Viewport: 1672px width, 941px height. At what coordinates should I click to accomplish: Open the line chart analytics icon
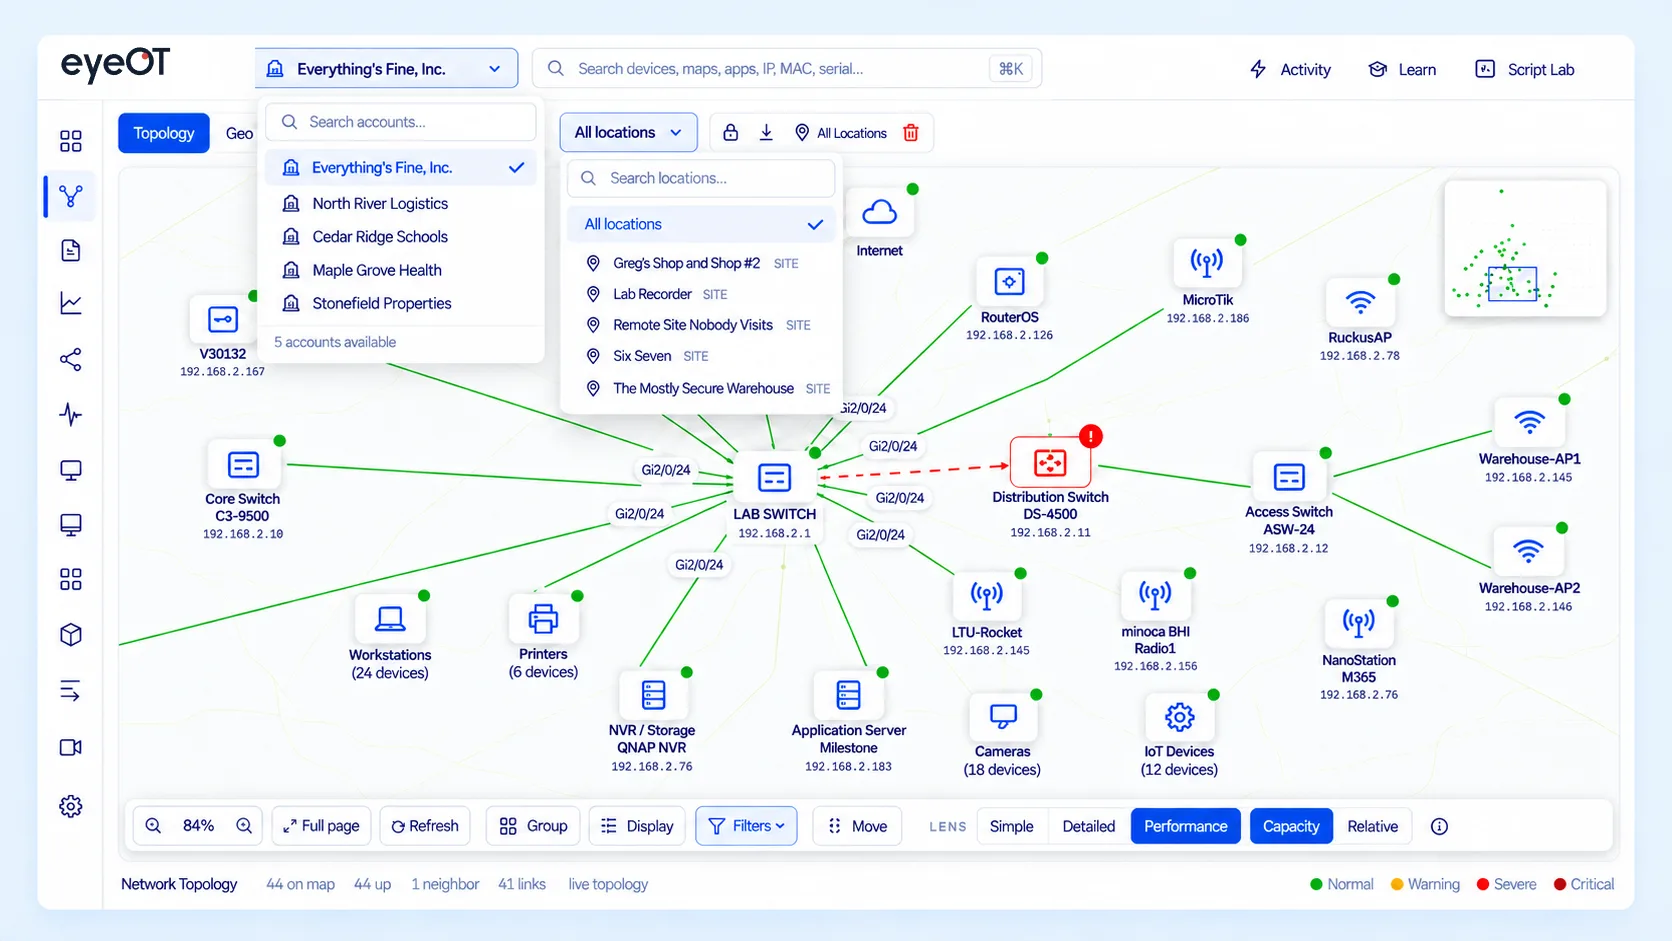(70, 303)
